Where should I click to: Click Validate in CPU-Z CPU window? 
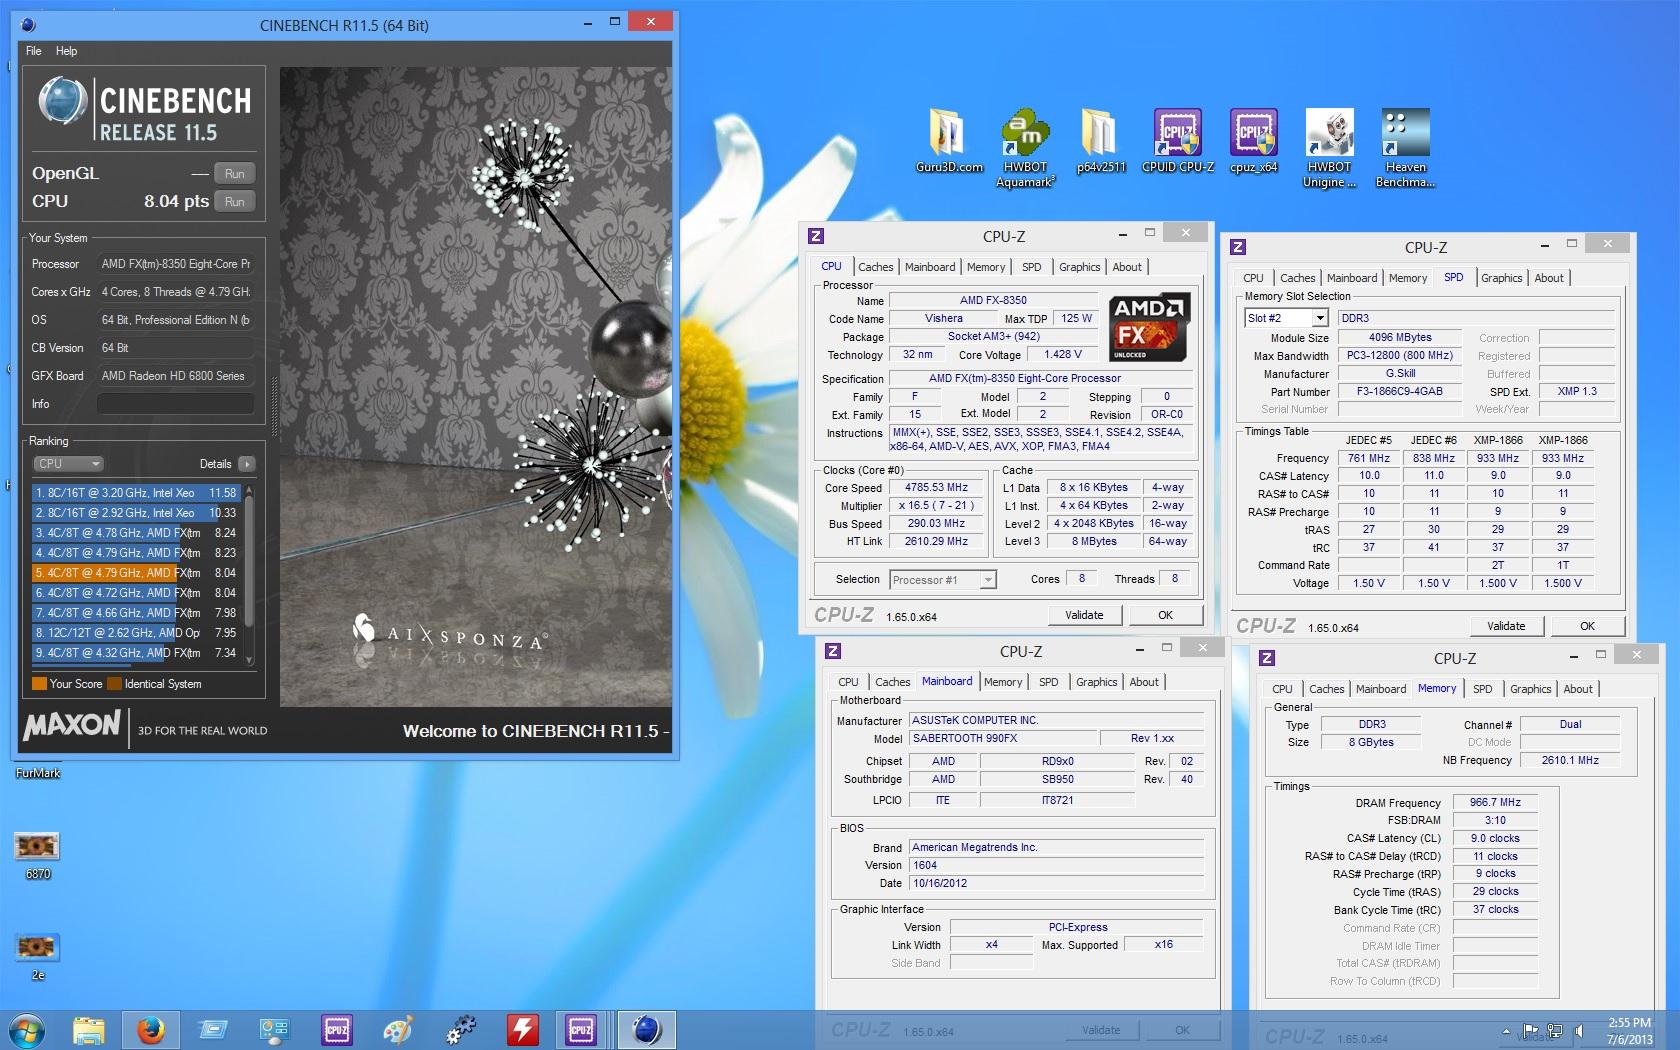(x=1084, y=615)
